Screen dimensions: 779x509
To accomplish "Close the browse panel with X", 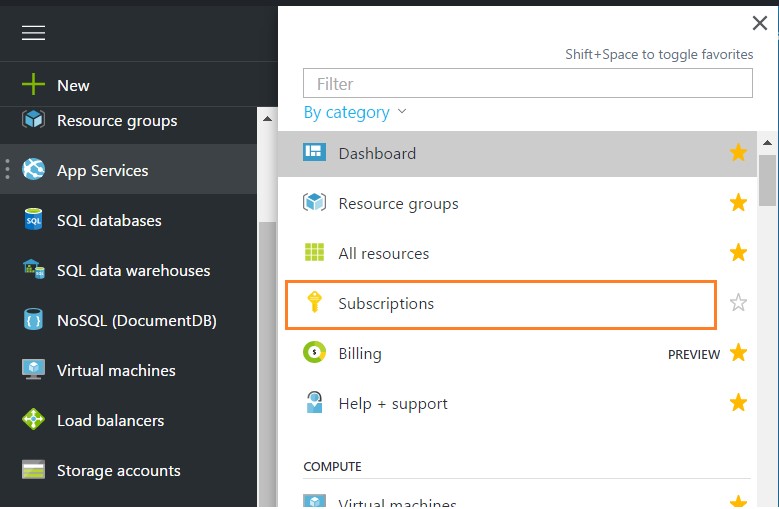I will pos(759,24).
